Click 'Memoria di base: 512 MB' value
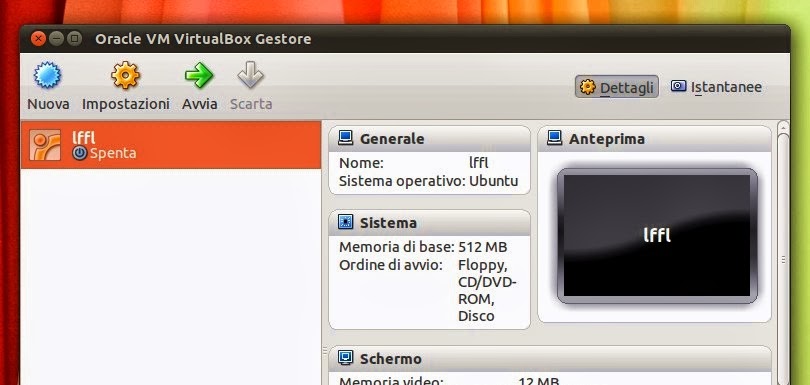 coord(482,247)
